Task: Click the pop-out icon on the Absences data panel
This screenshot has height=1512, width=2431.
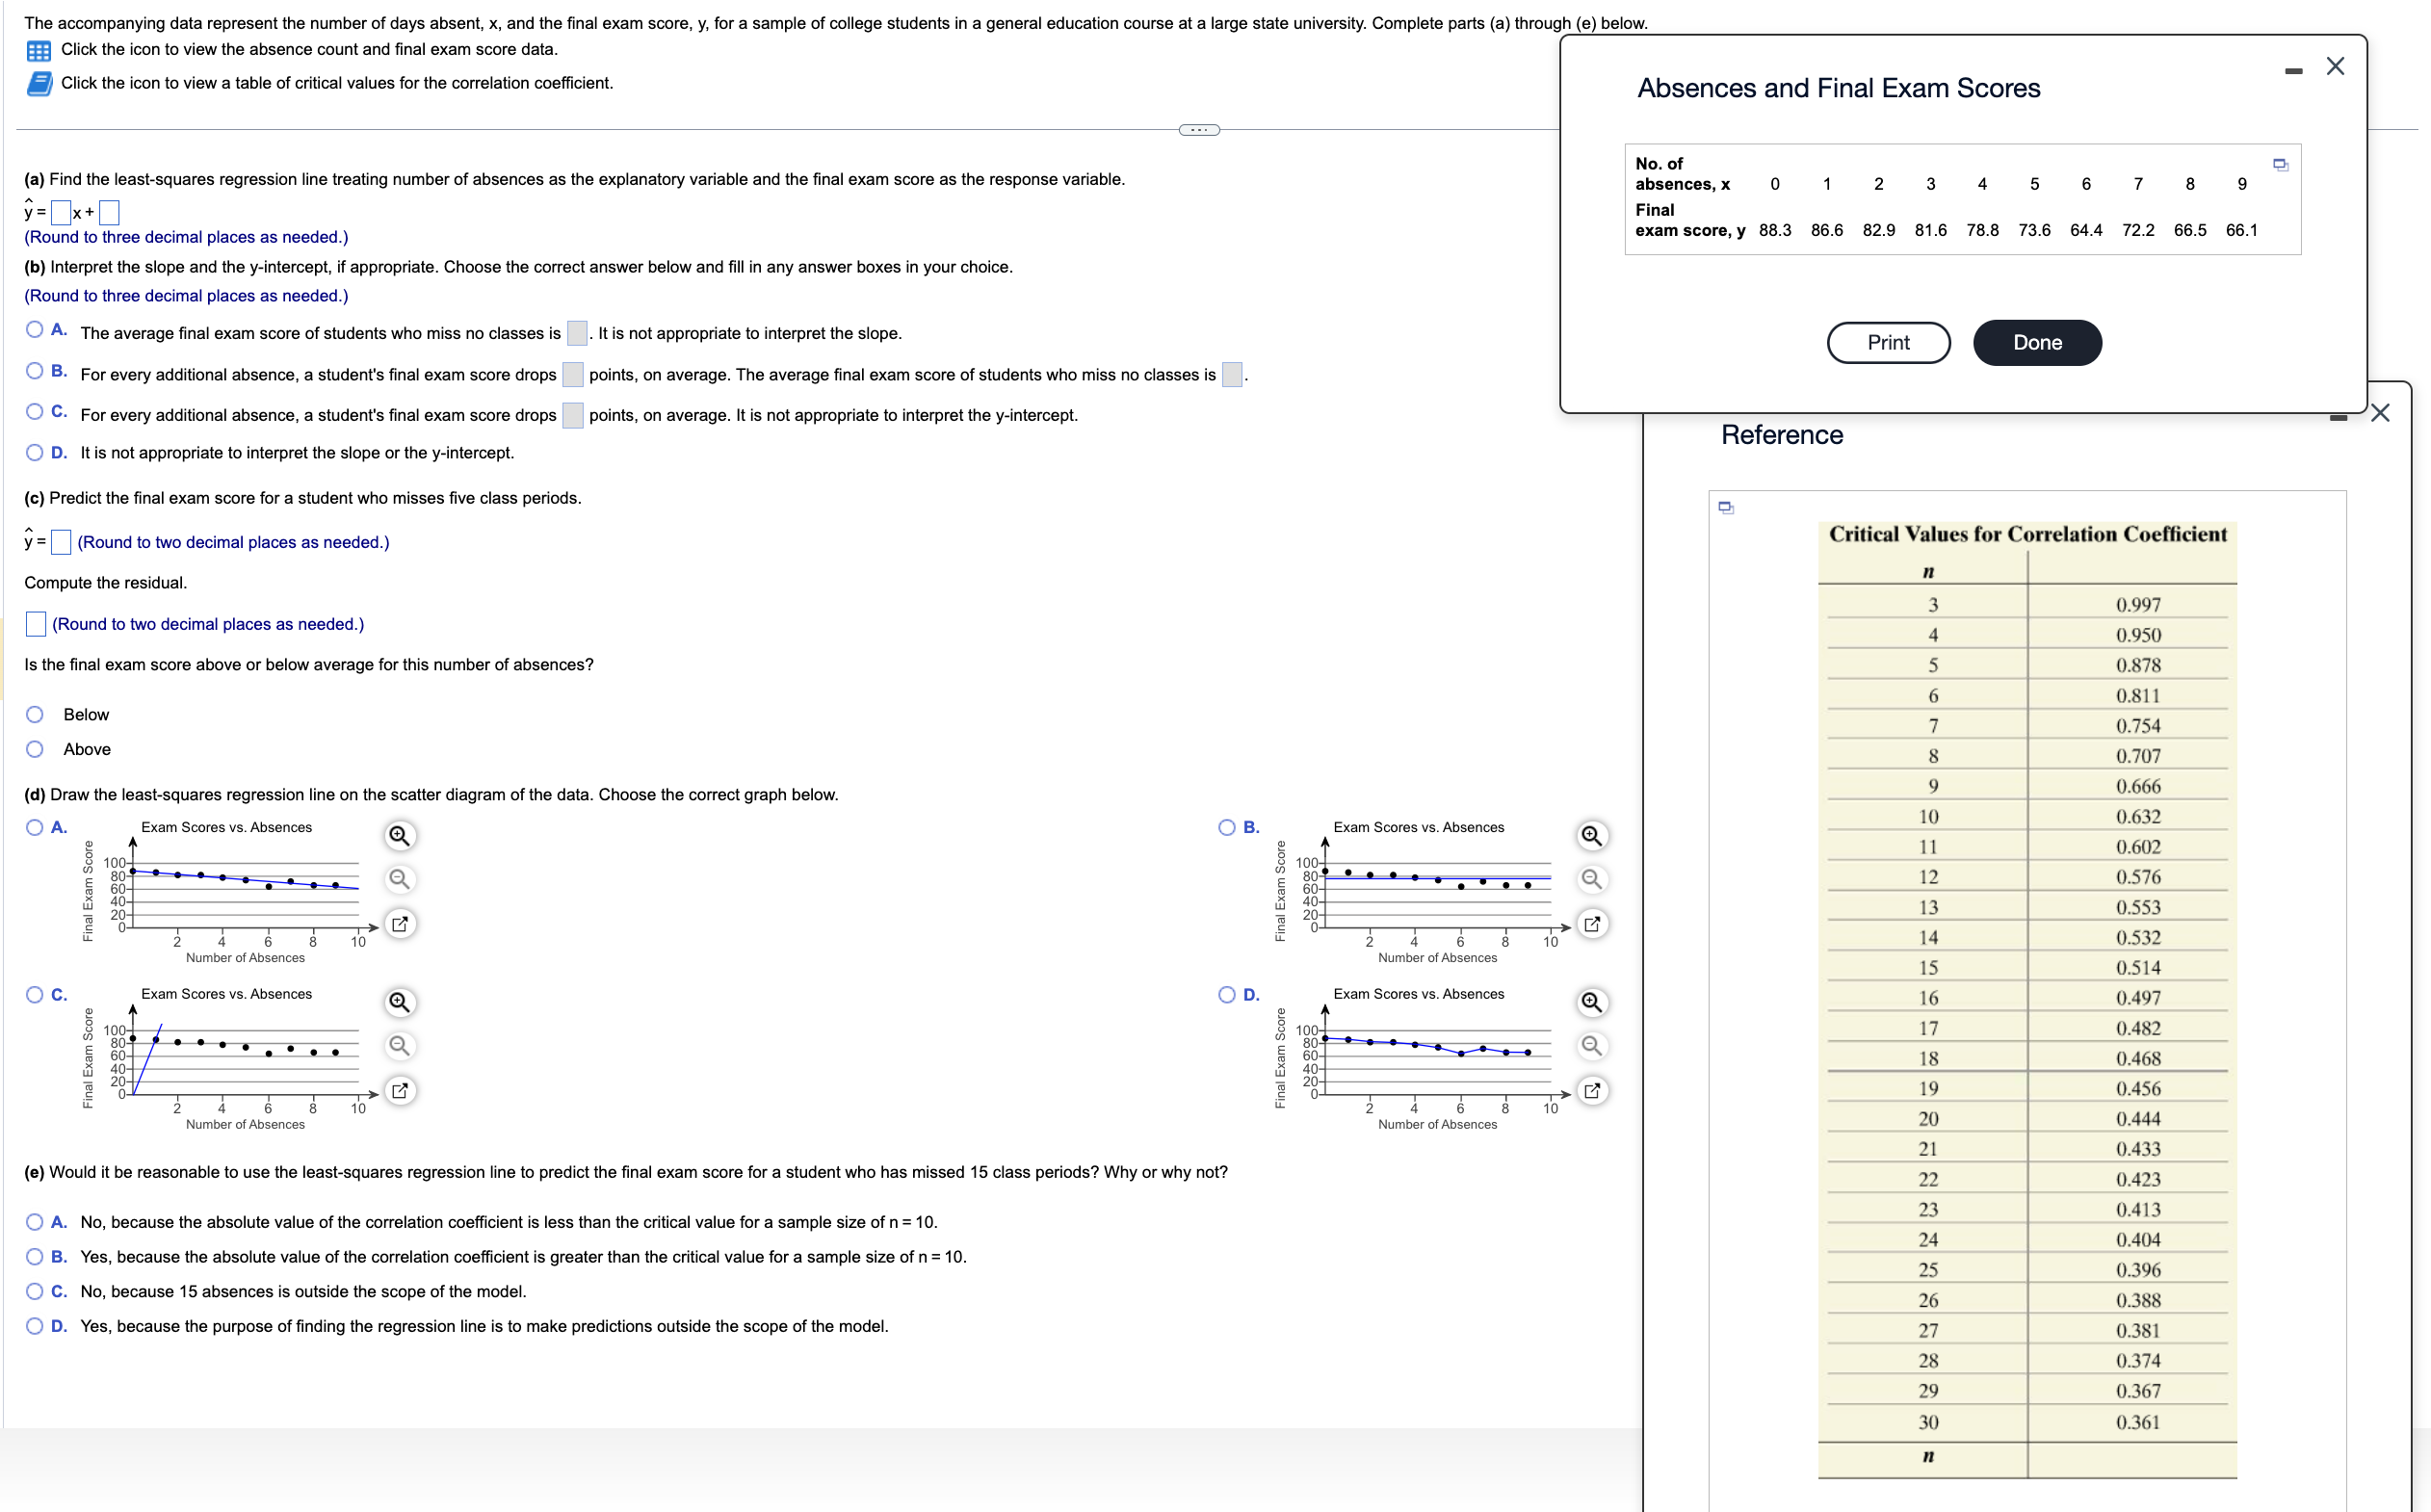Action: tap(2281, 163)
